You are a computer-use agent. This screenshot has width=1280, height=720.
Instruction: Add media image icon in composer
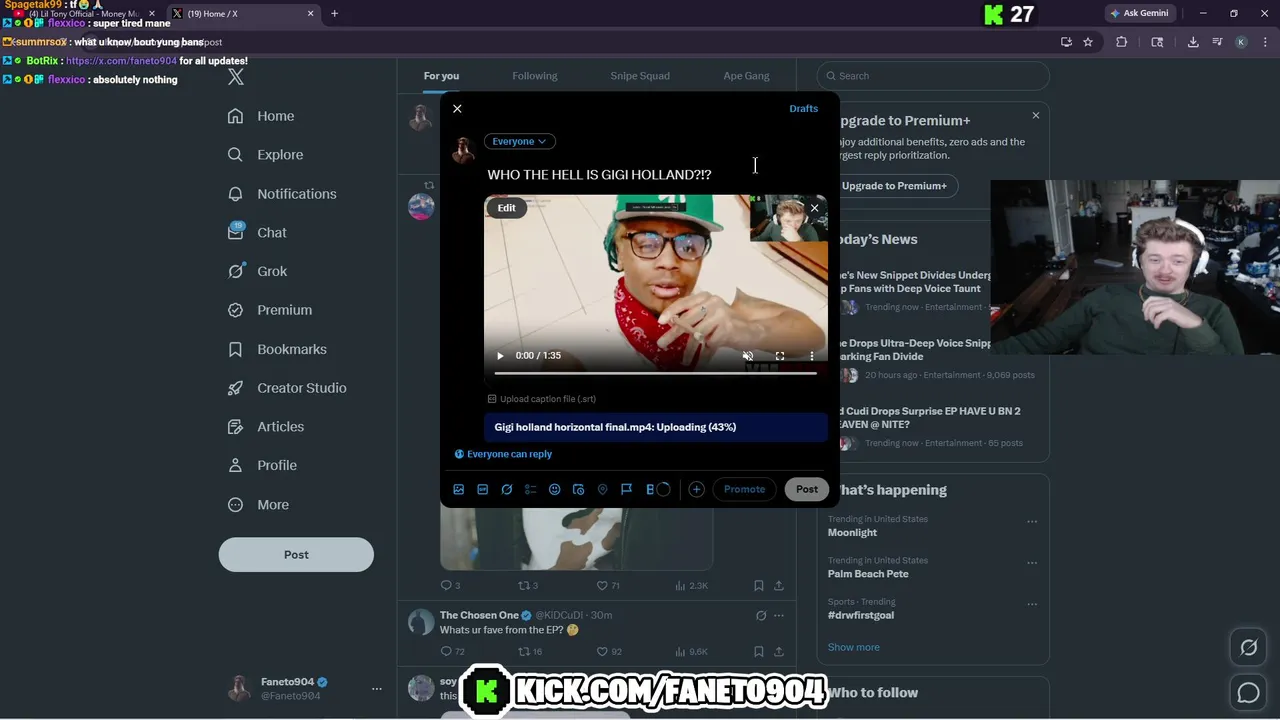459,489
